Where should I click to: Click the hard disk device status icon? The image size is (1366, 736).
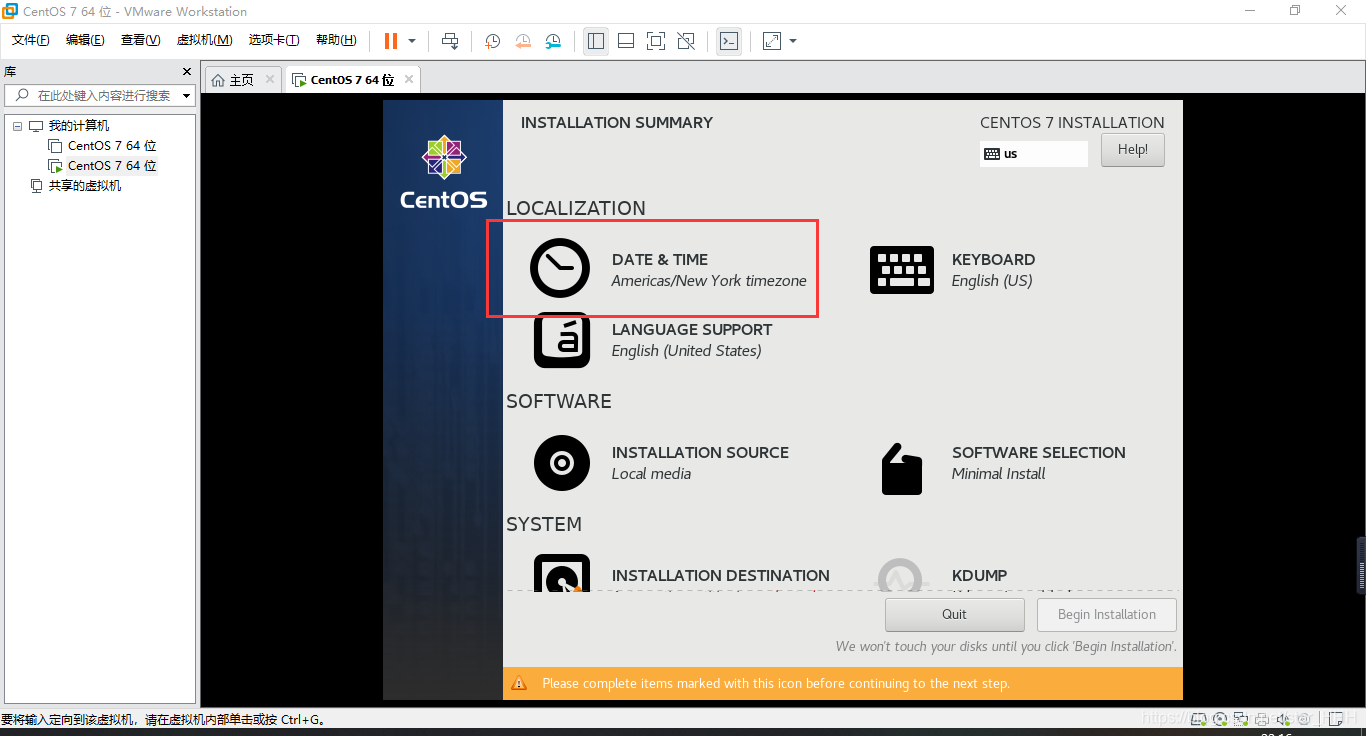[x=1197, y=718]
